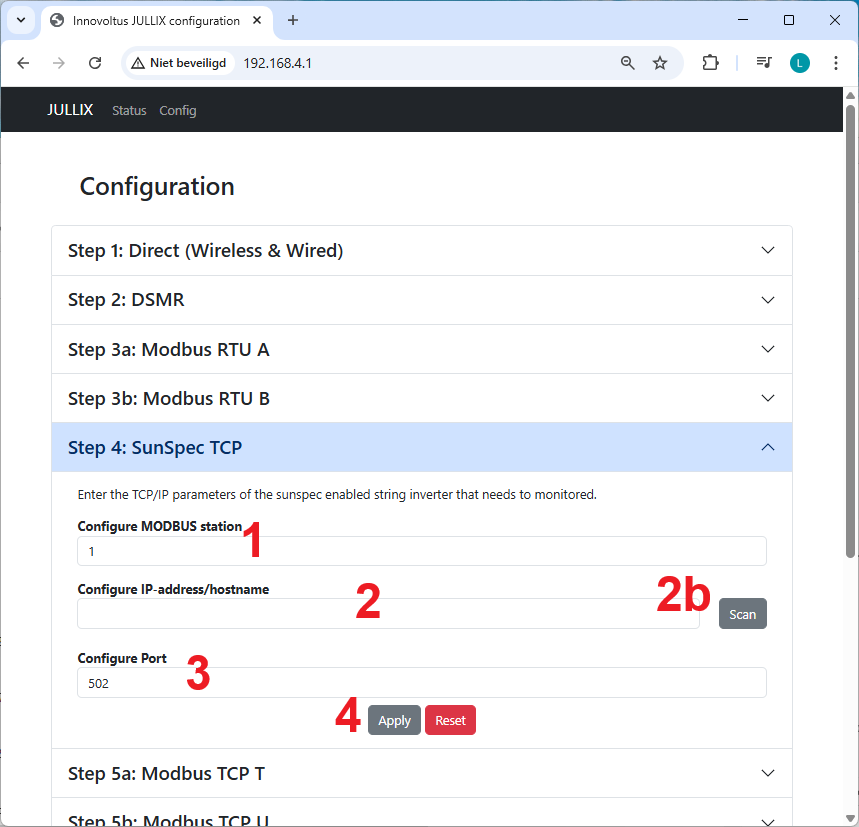This screenshot has width=859, height=827.
Task: Open the media controls icon
Action: coord(764,63)
